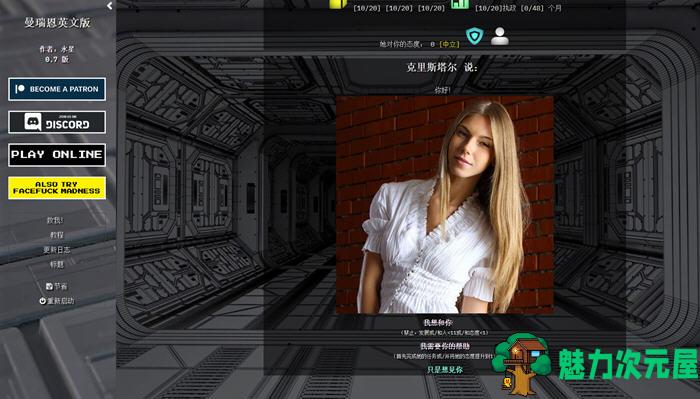Select the 标题 sidebar entry
This screenshot has width=700, height=399.
click(57, 264)
